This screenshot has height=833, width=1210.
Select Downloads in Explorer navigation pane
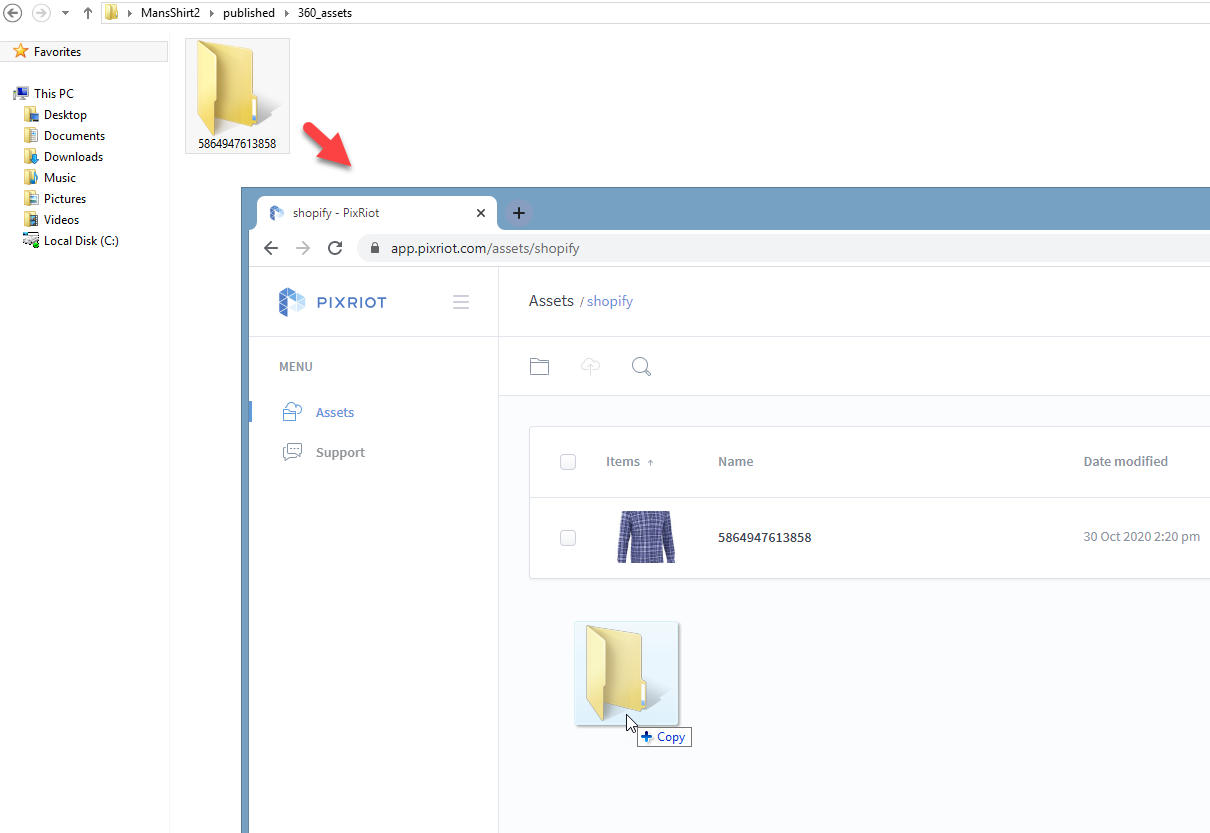73,157
